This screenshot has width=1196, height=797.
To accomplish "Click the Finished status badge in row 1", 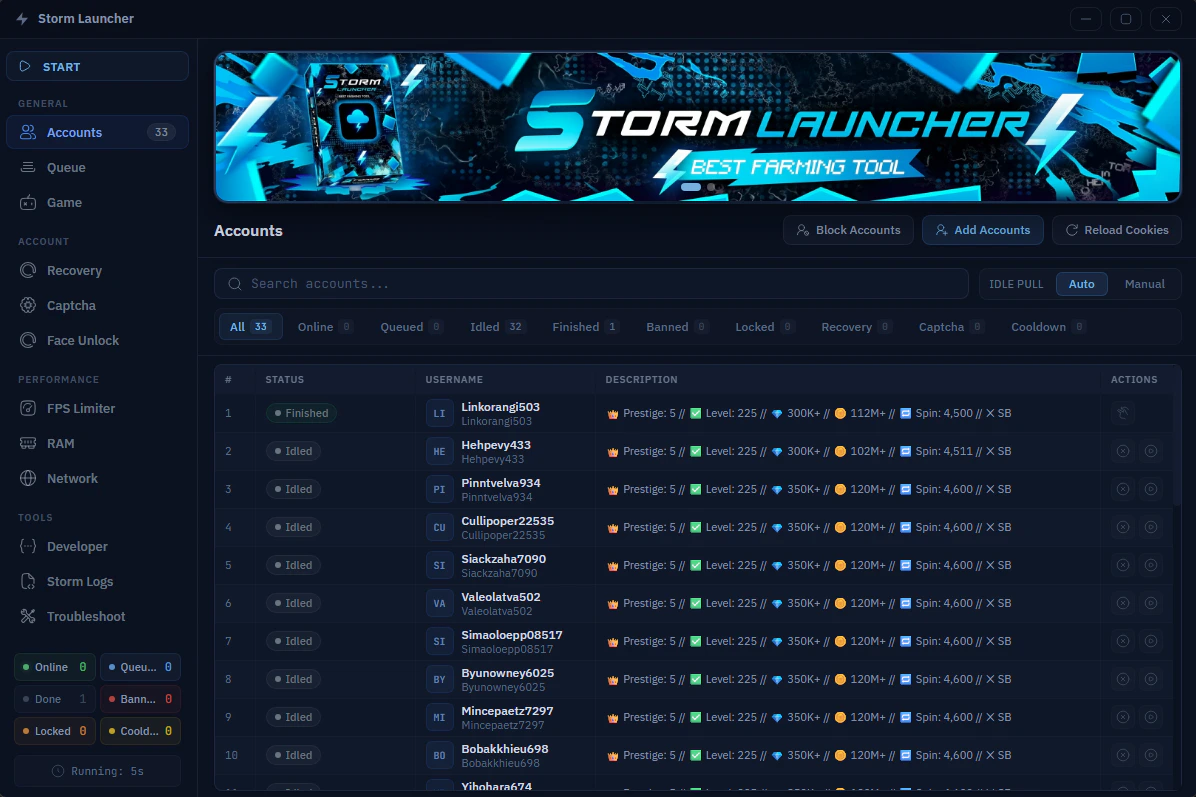I will [x=301, y=413].
